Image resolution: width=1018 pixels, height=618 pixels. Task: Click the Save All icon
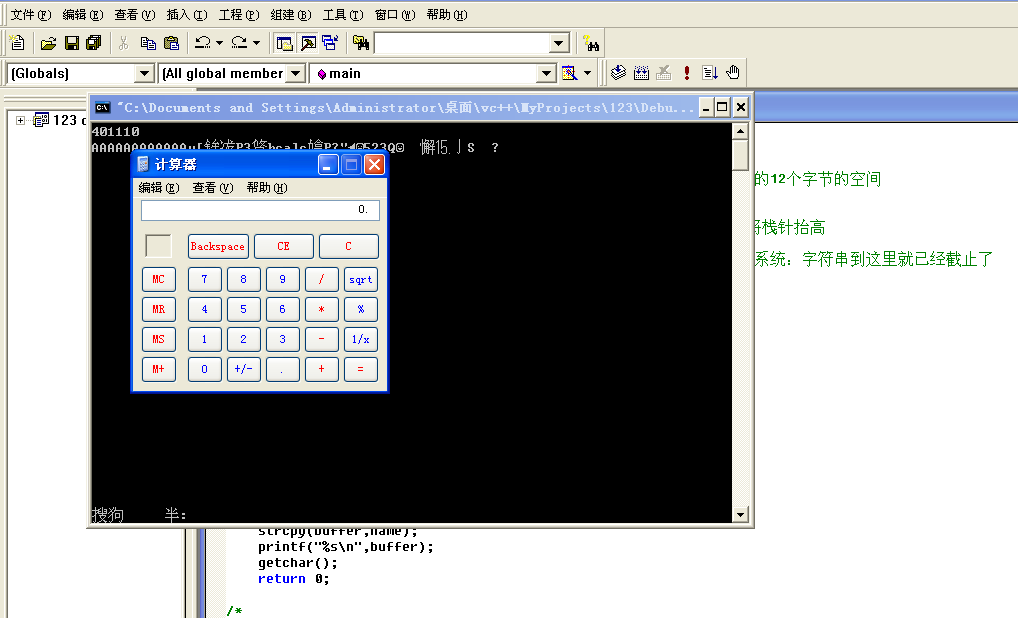[93, 43]
